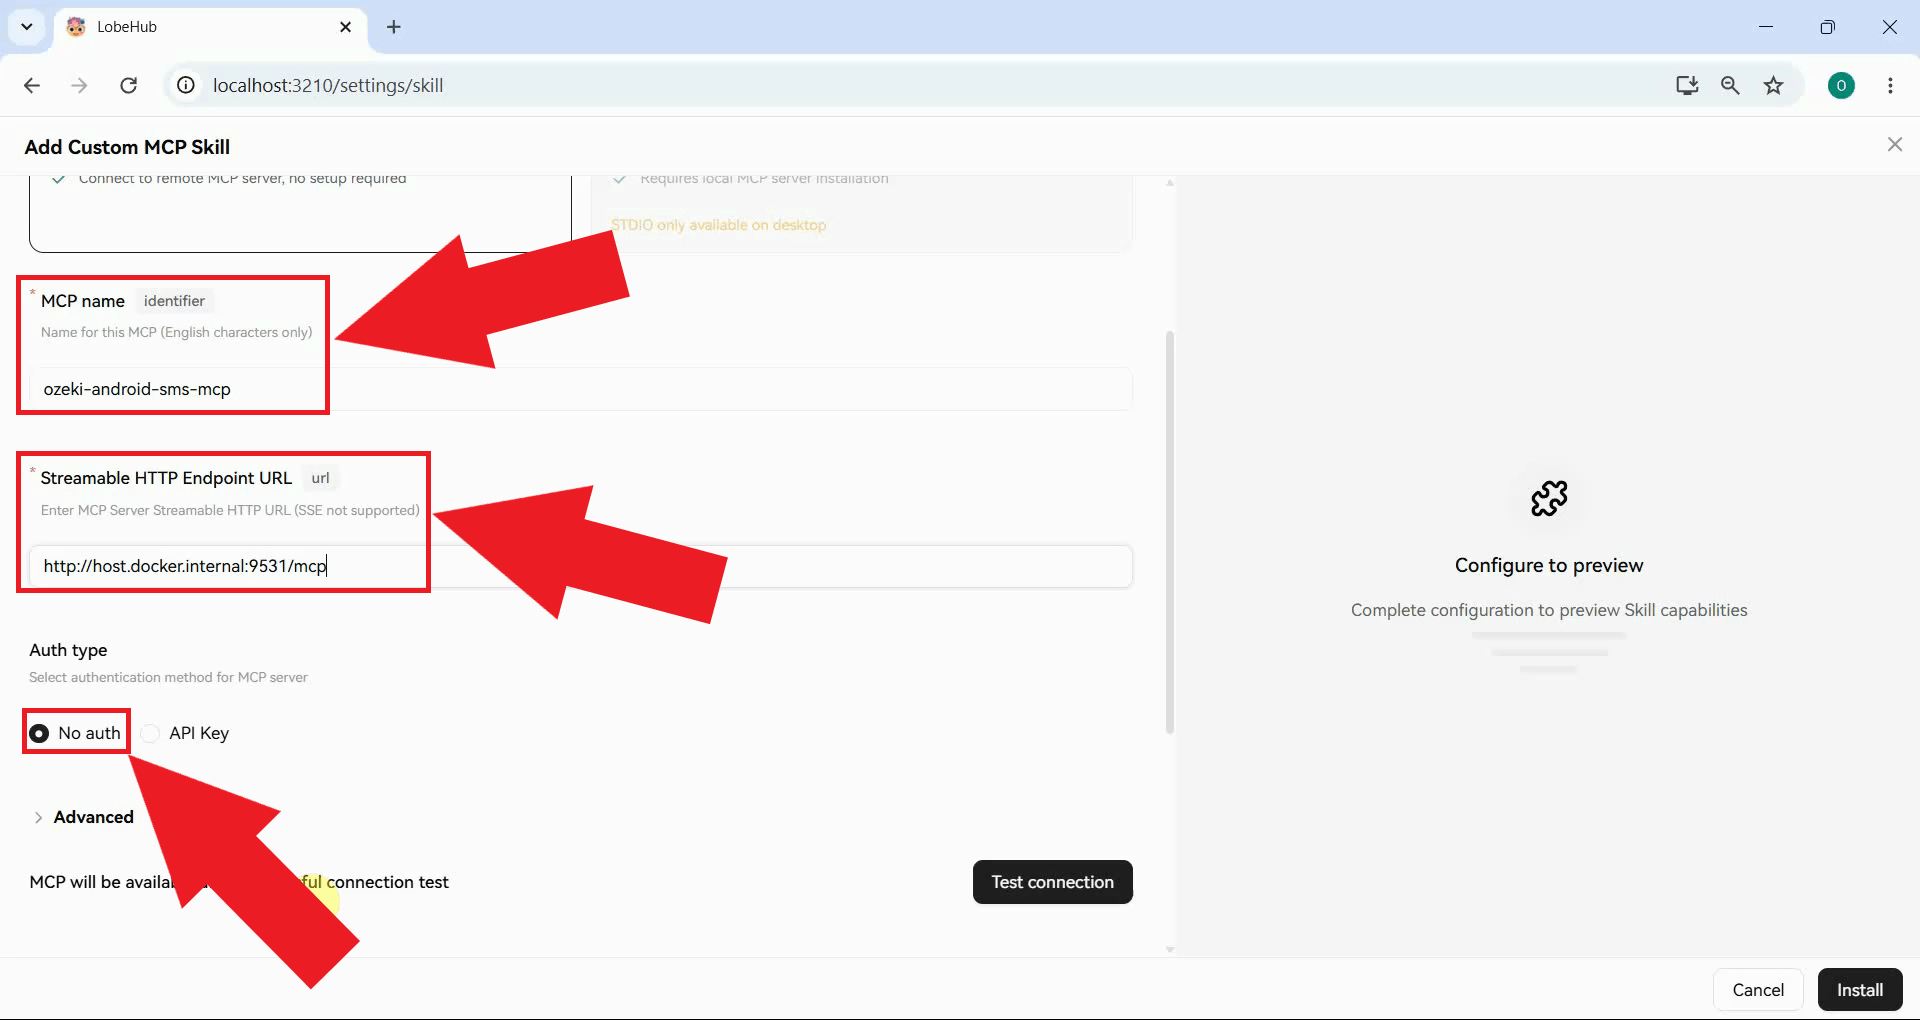
Task: Click 'Connect to remote MCP server' text
Action: [x=242, y=179]
